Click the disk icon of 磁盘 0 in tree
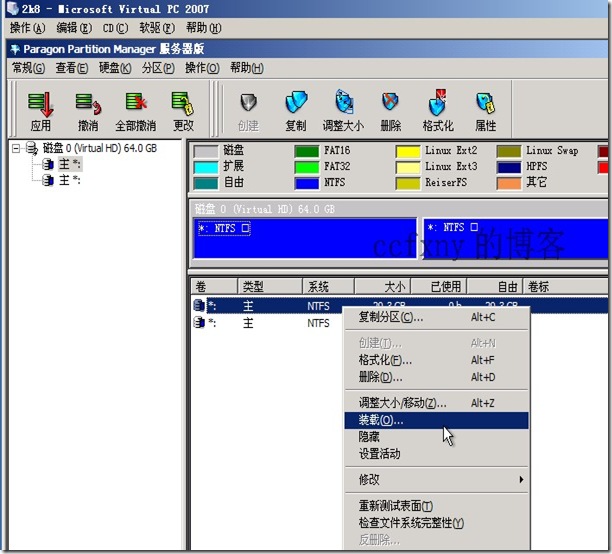The image size is (612, 554). [x=32, y=148]
